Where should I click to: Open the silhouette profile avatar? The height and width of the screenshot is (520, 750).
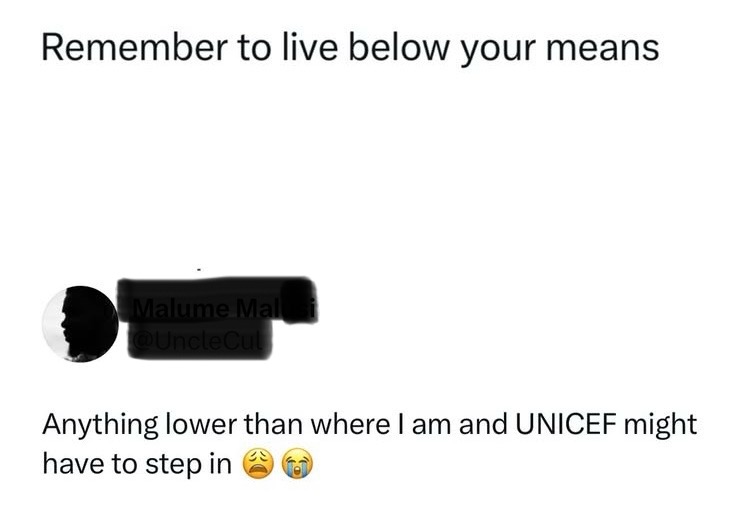click(x=80, y=324)
